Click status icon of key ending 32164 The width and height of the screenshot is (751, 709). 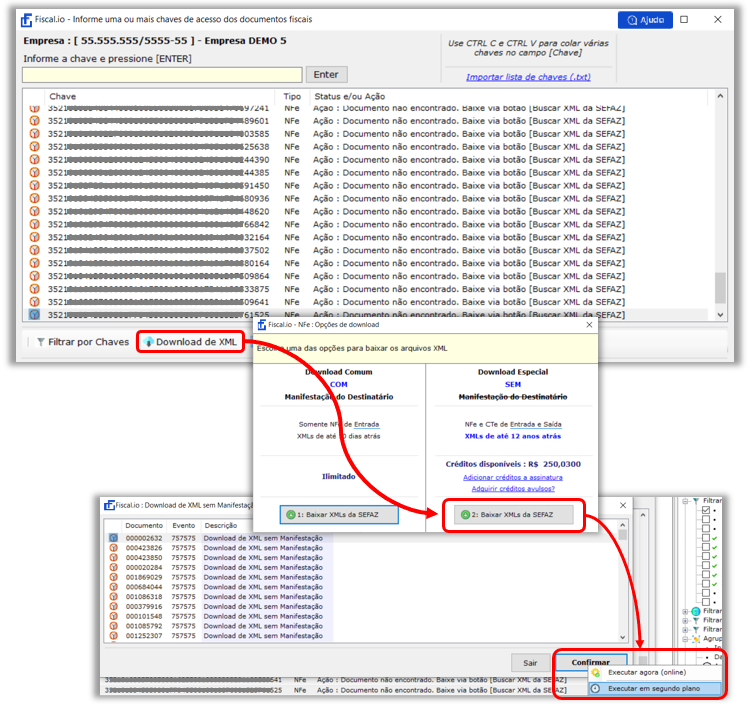34,237
